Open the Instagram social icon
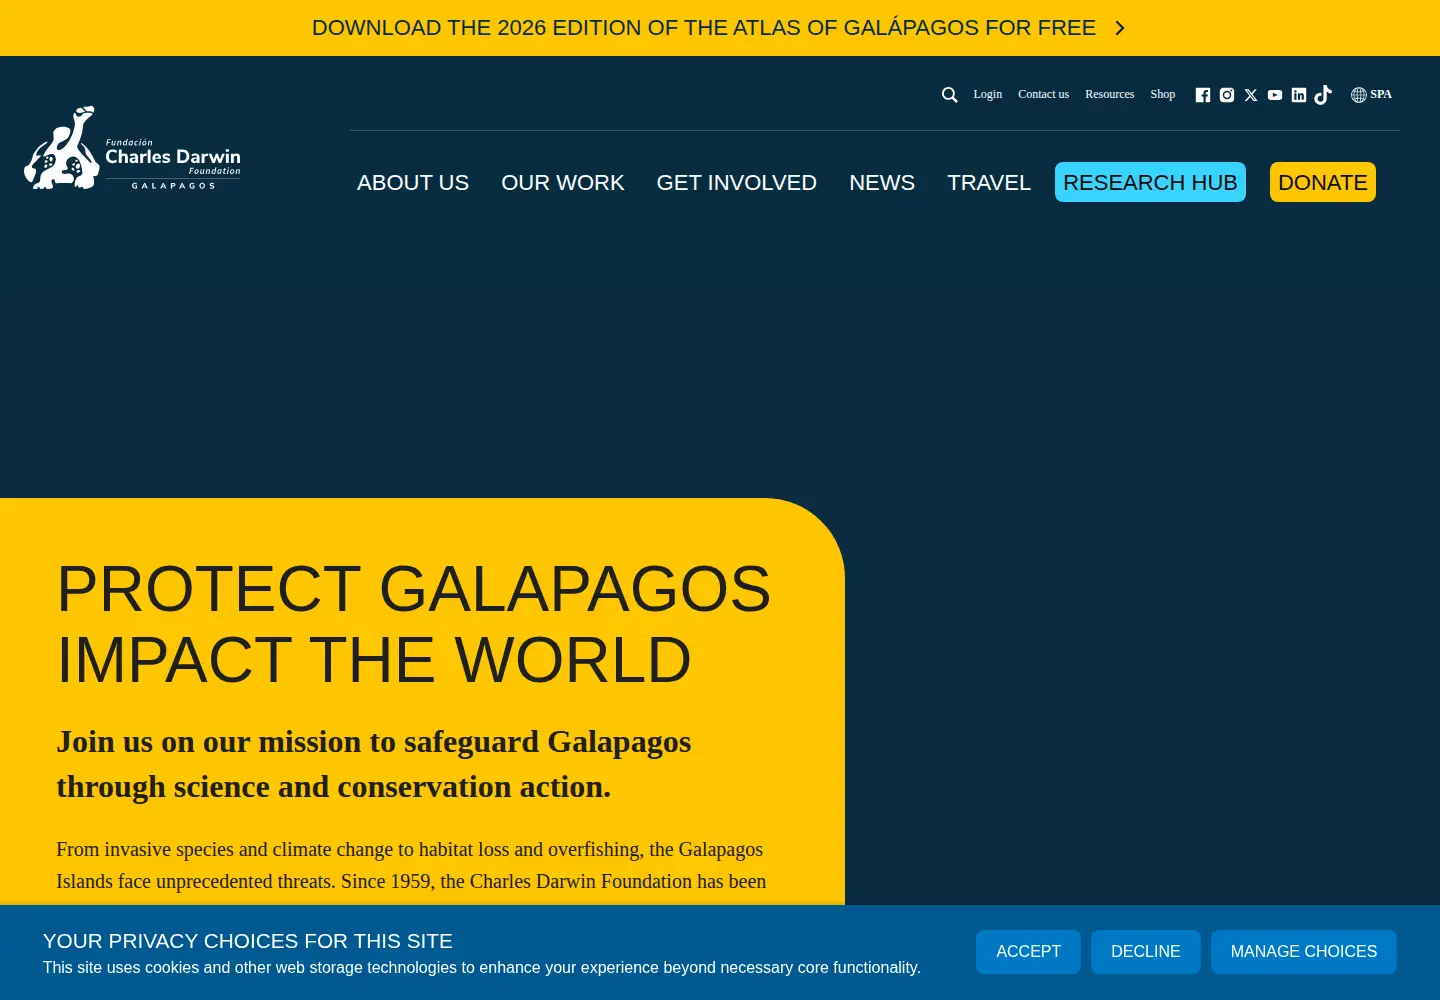 [x=1227, y=95]
